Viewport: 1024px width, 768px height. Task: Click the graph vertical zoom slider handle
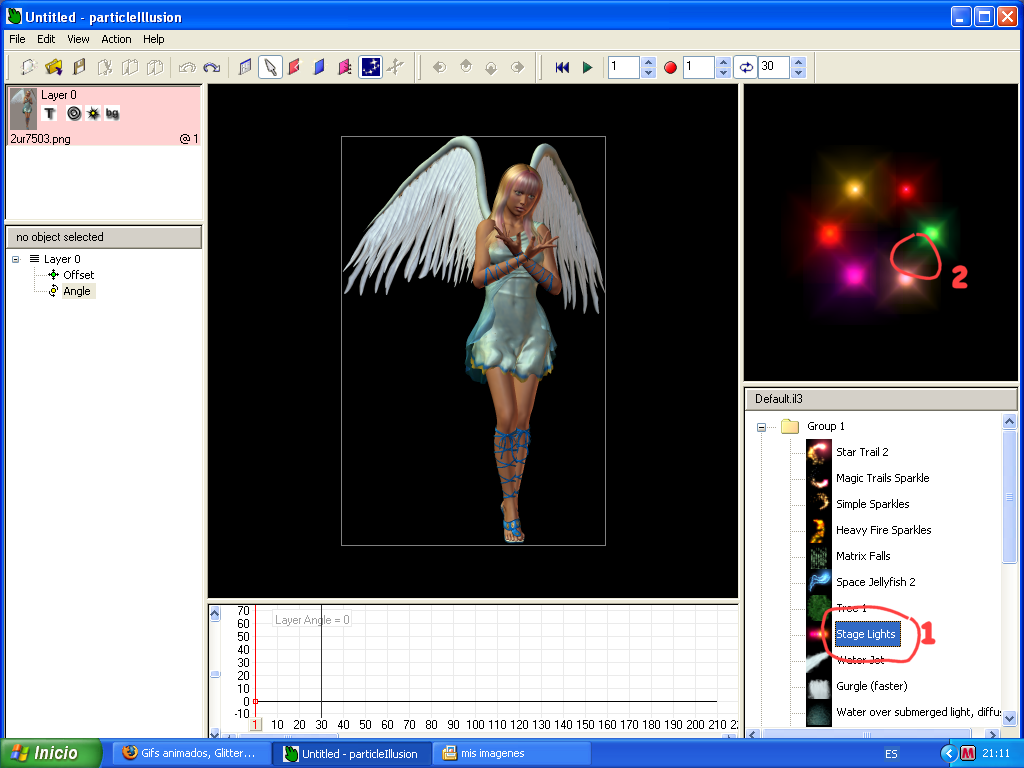point(215,674)
